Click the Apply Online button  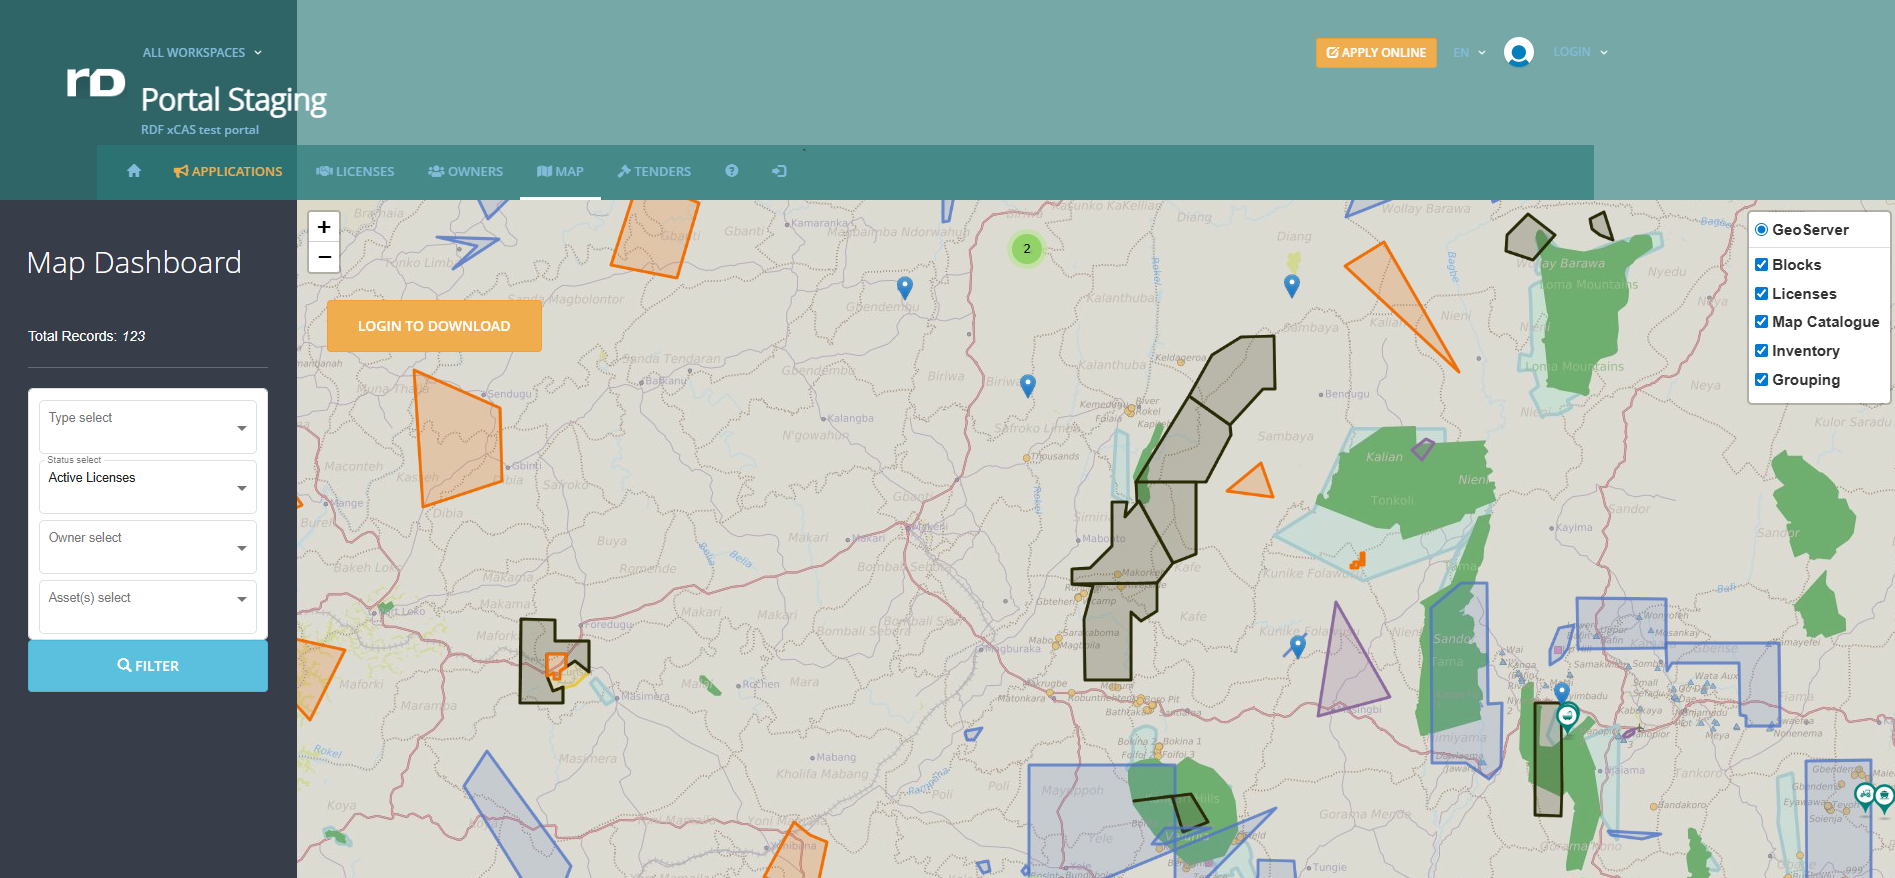1376,53
